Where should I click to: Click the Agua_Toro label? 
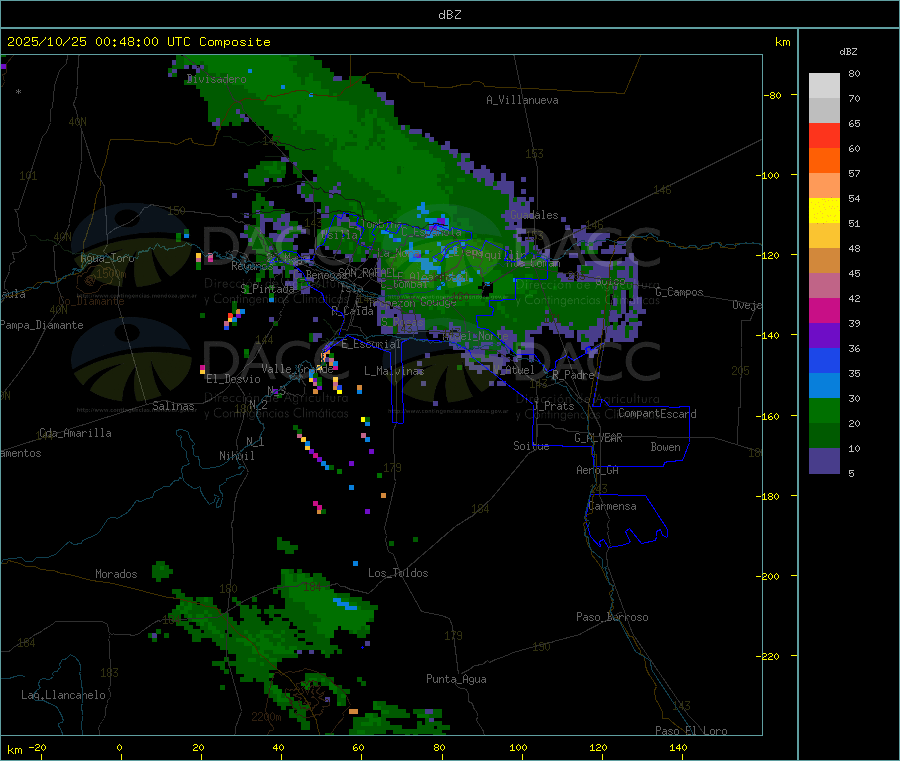click(107, 258)
